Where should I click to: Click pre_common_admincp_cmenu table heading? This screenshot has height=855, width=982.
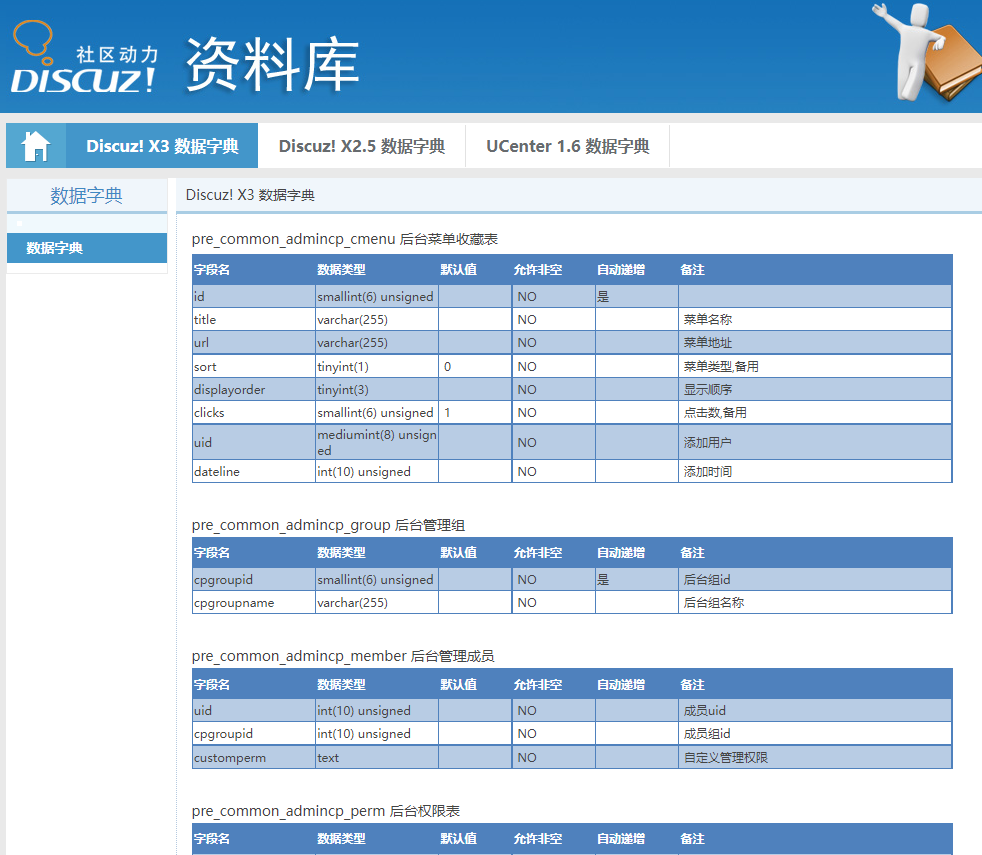point(344,239)
